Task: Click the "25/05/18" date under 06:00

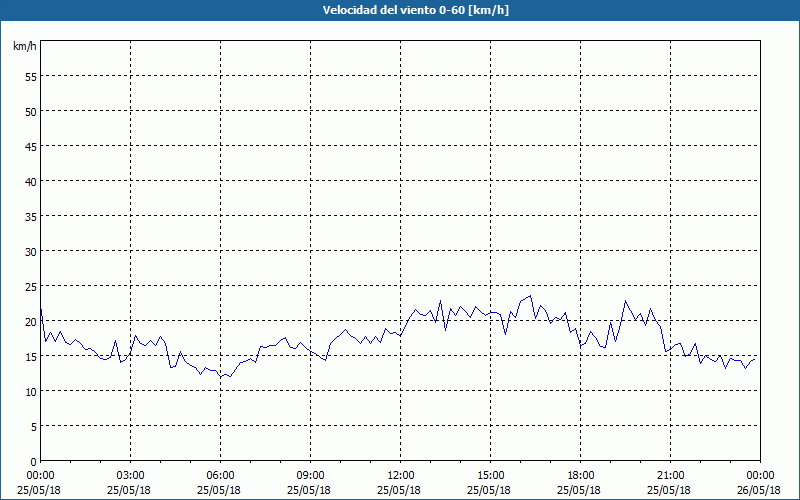Action: click(x=219, y=490)
